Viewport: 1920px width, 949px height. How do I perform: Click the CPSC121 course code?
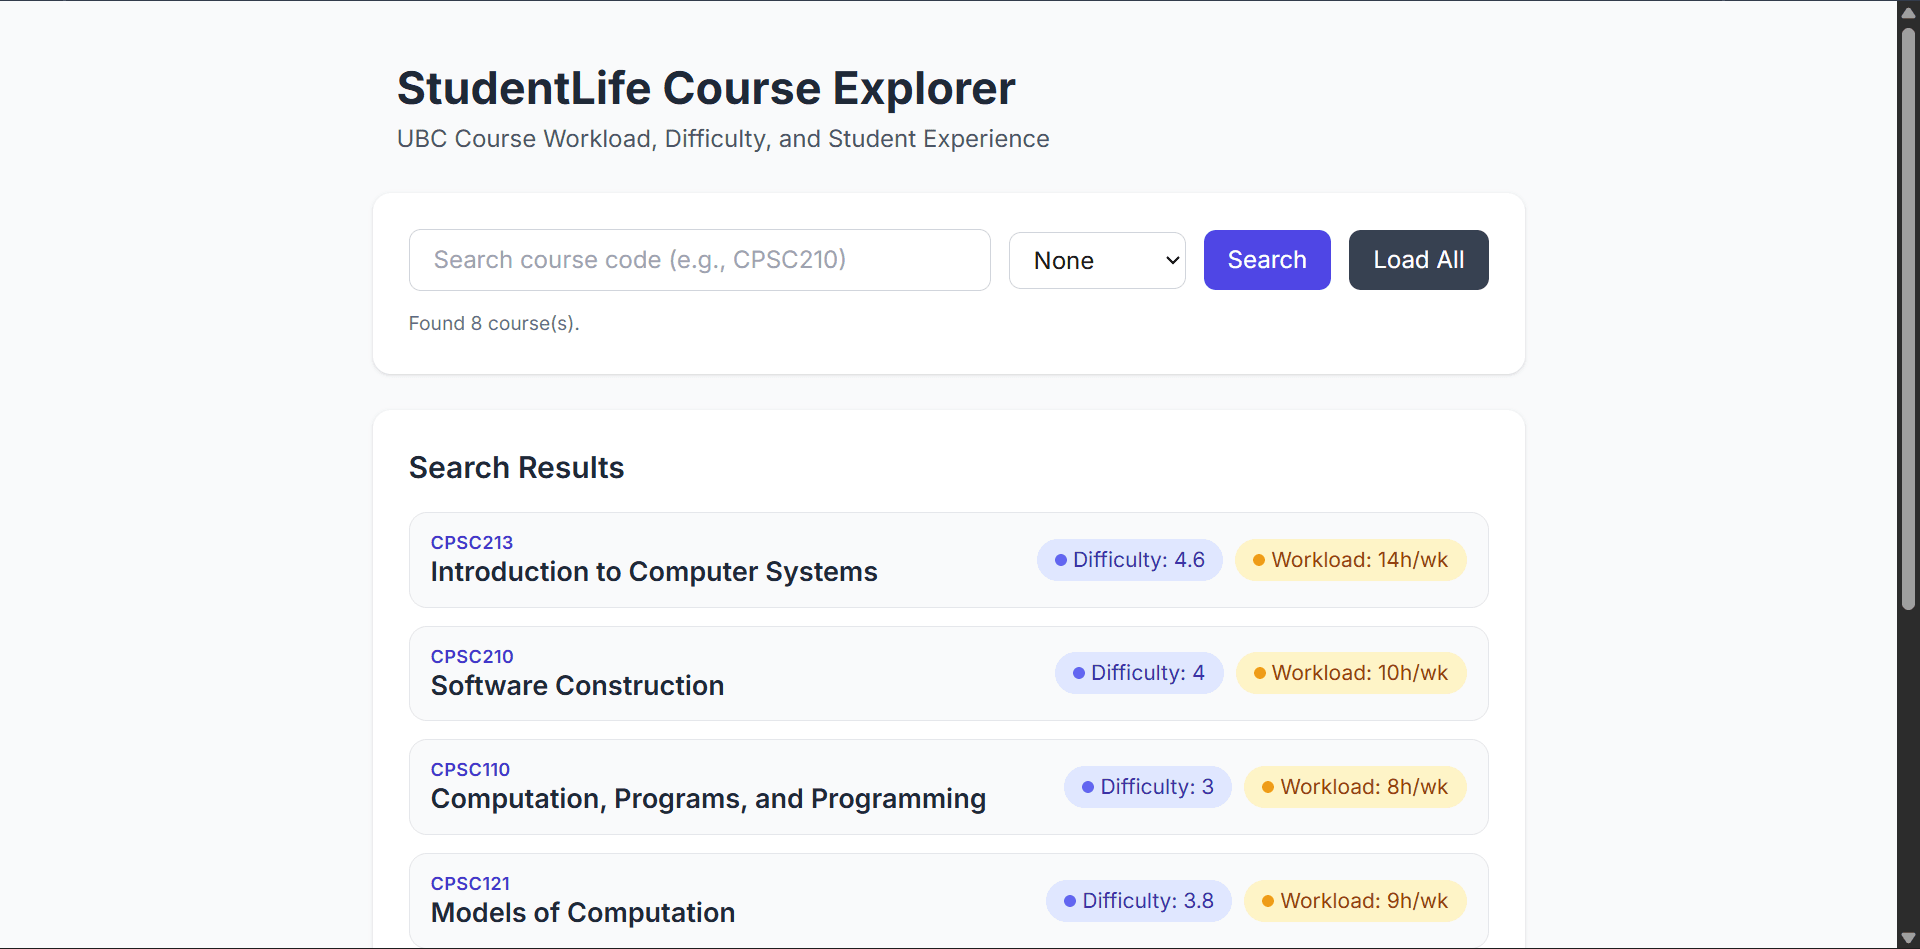tap(470, 883)
